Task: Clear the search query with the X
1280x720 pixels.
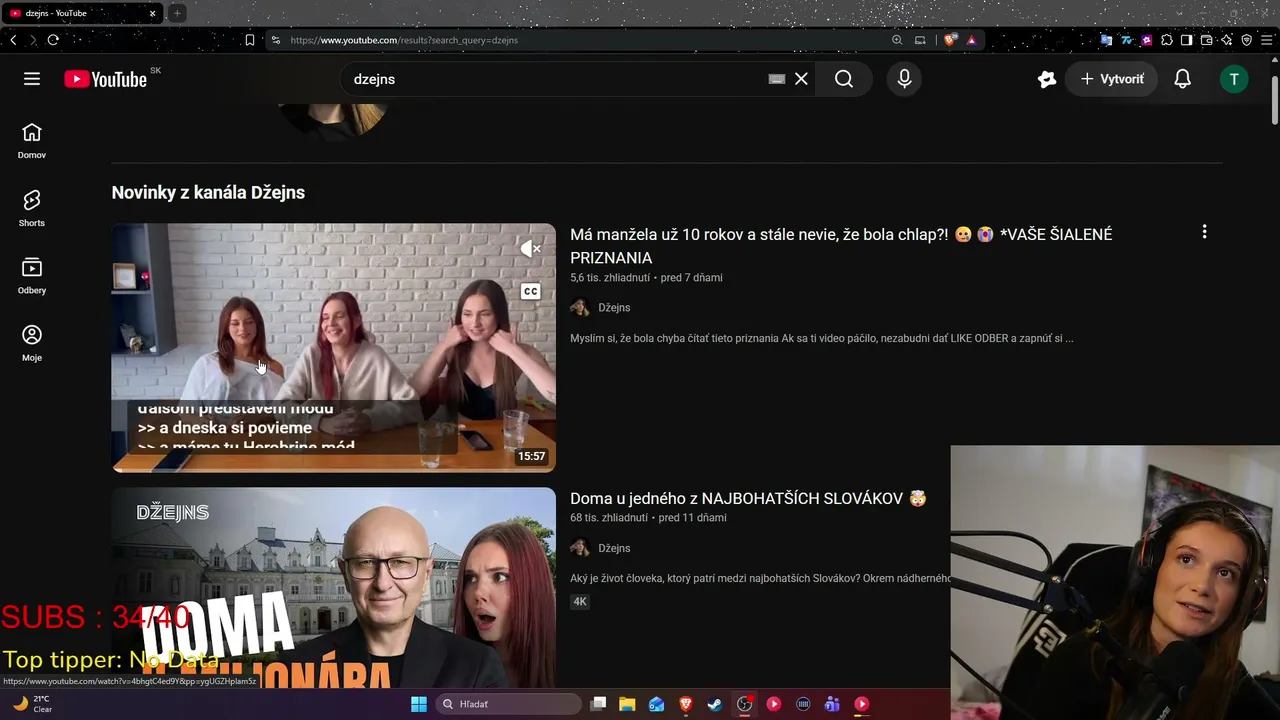Action: tap(801, 79)
